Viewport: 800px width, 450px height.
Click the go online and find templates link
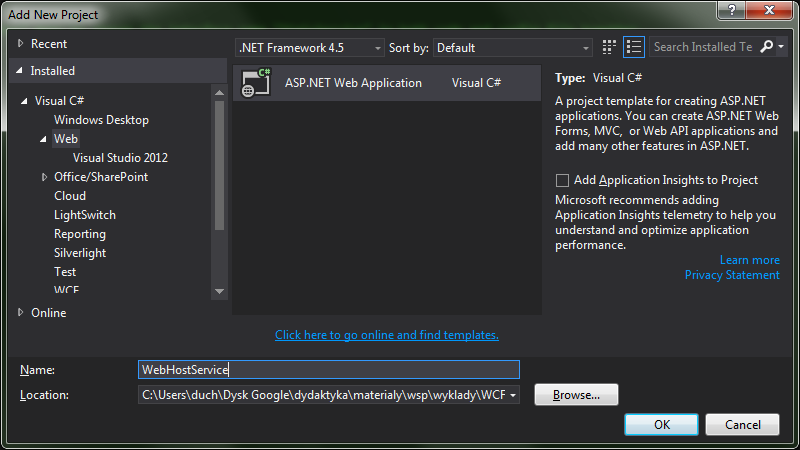click(x=387, y=335)
